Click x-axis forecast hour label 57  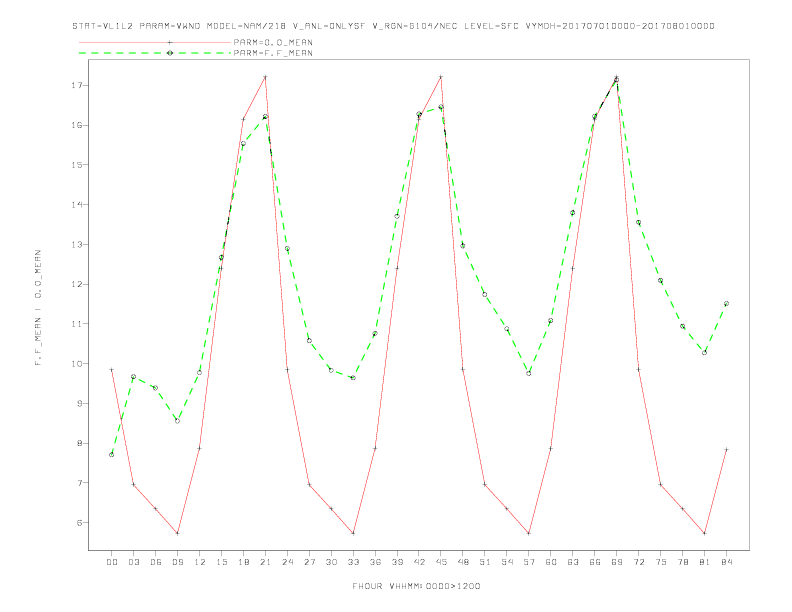[x=529, y=562]
